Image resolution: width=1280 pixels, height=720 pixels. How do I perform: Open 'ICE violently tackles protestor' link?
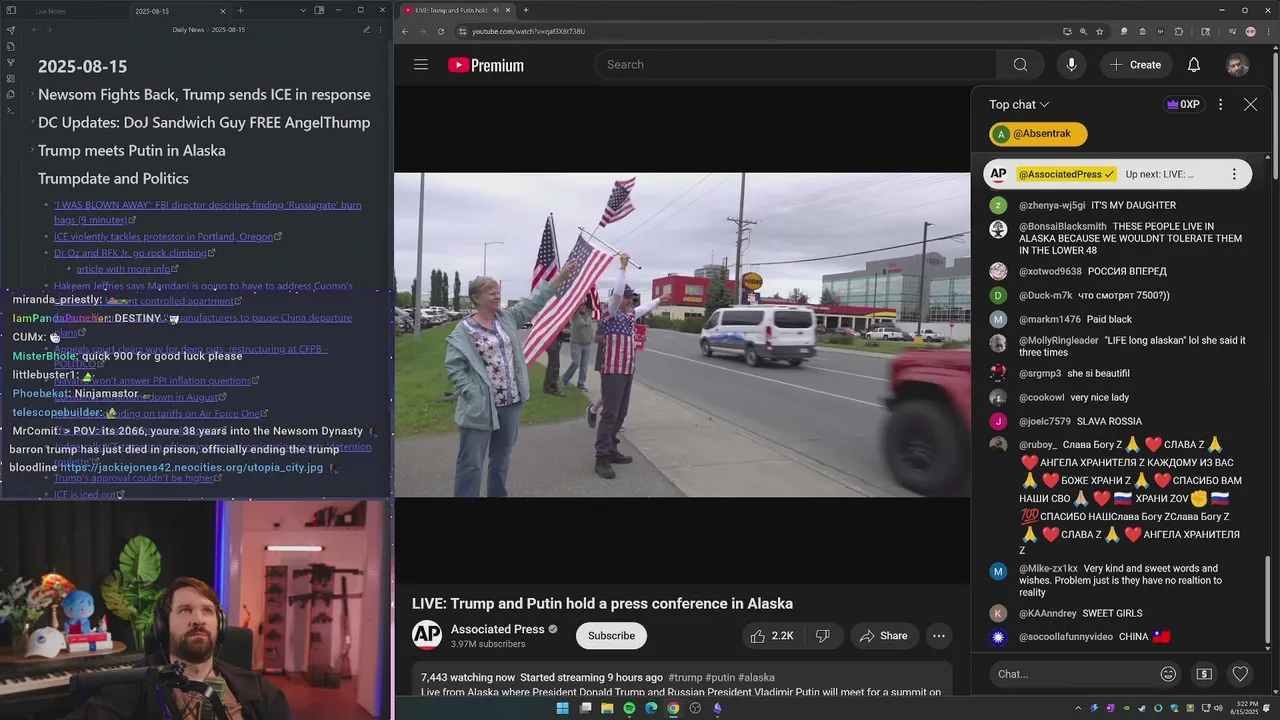[x=164, y=237]
